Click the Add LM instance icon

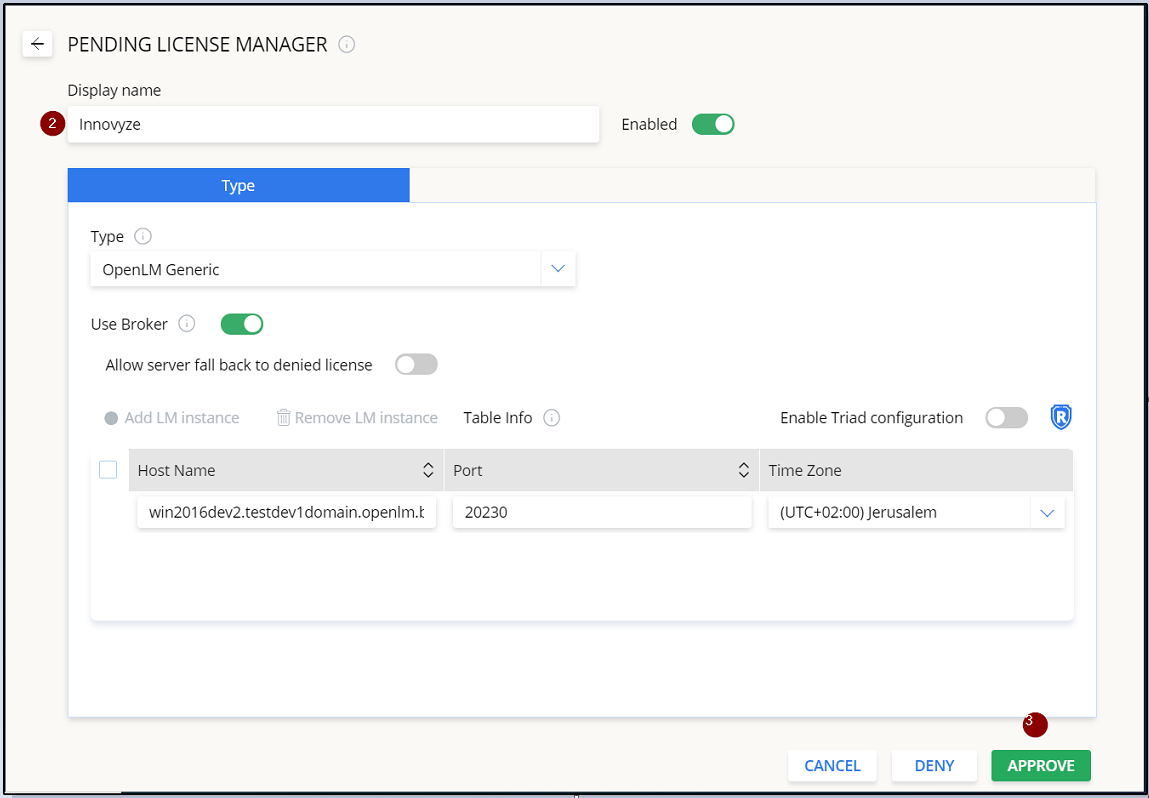click(111, 418)
